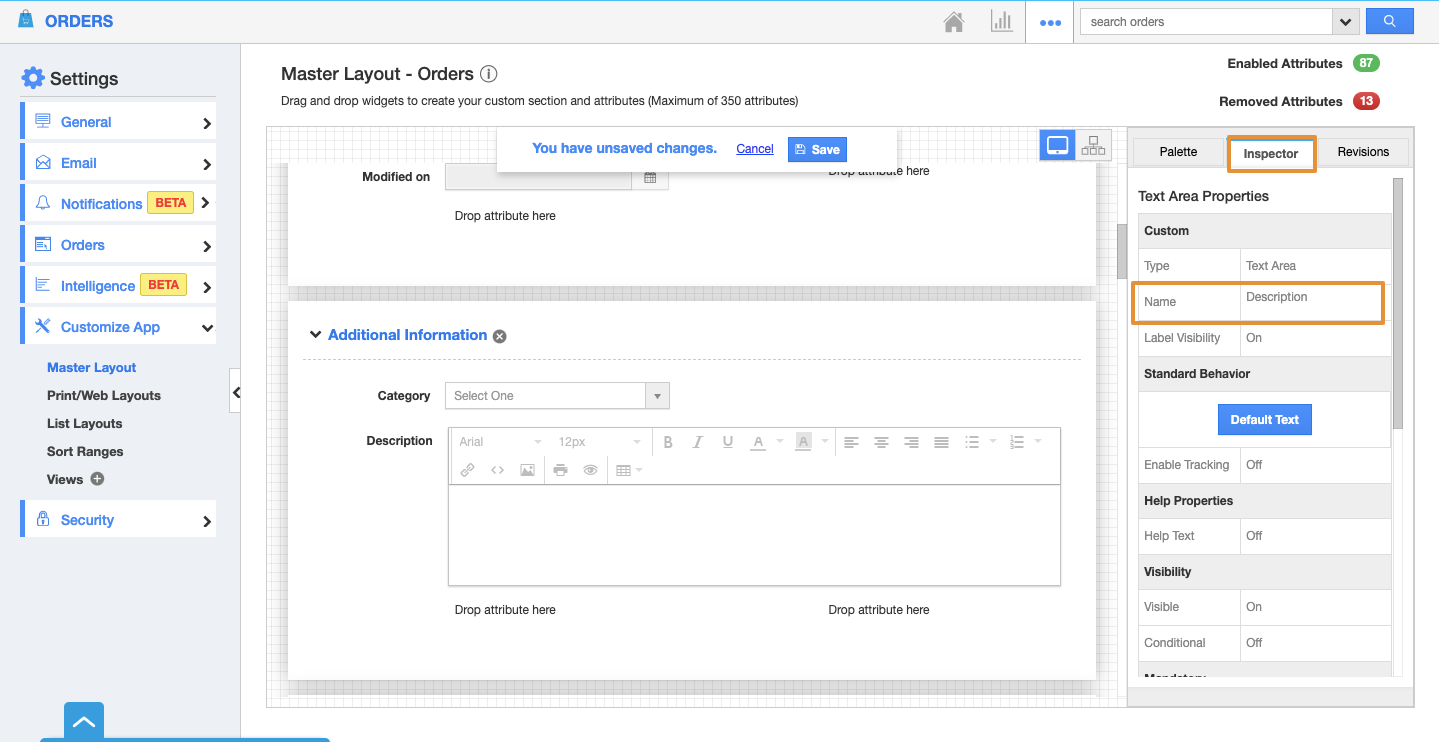
Task: Open the Revisions tab
Action: click(1363, 152)
